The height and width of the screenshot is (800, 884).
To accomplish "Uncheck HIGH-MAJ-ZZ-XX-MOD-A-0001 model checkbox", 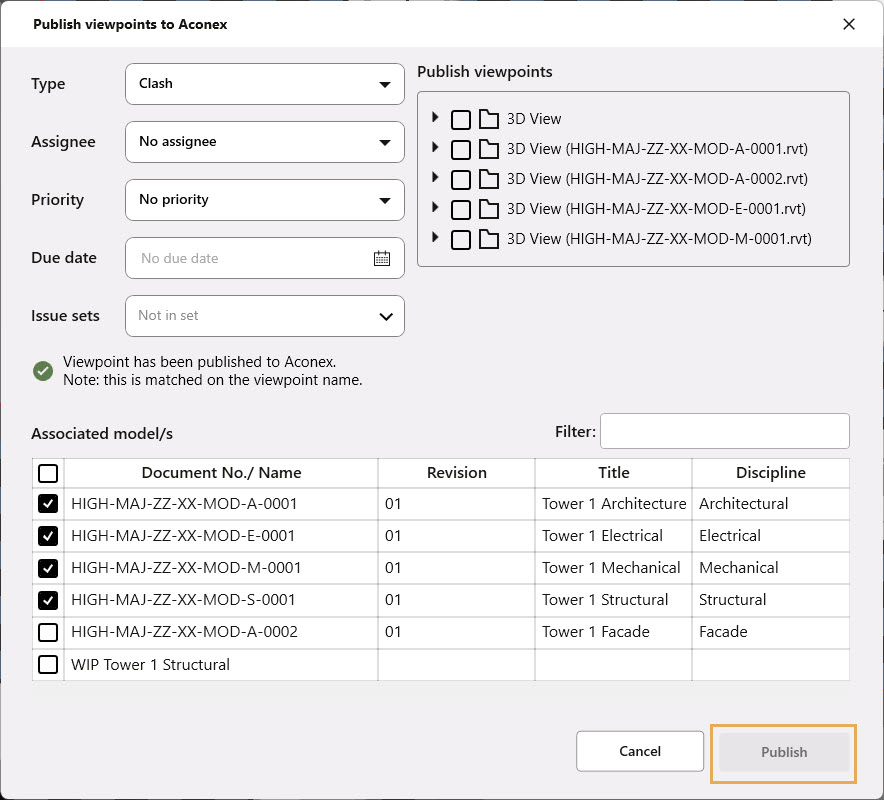I will tap(48, 504).
